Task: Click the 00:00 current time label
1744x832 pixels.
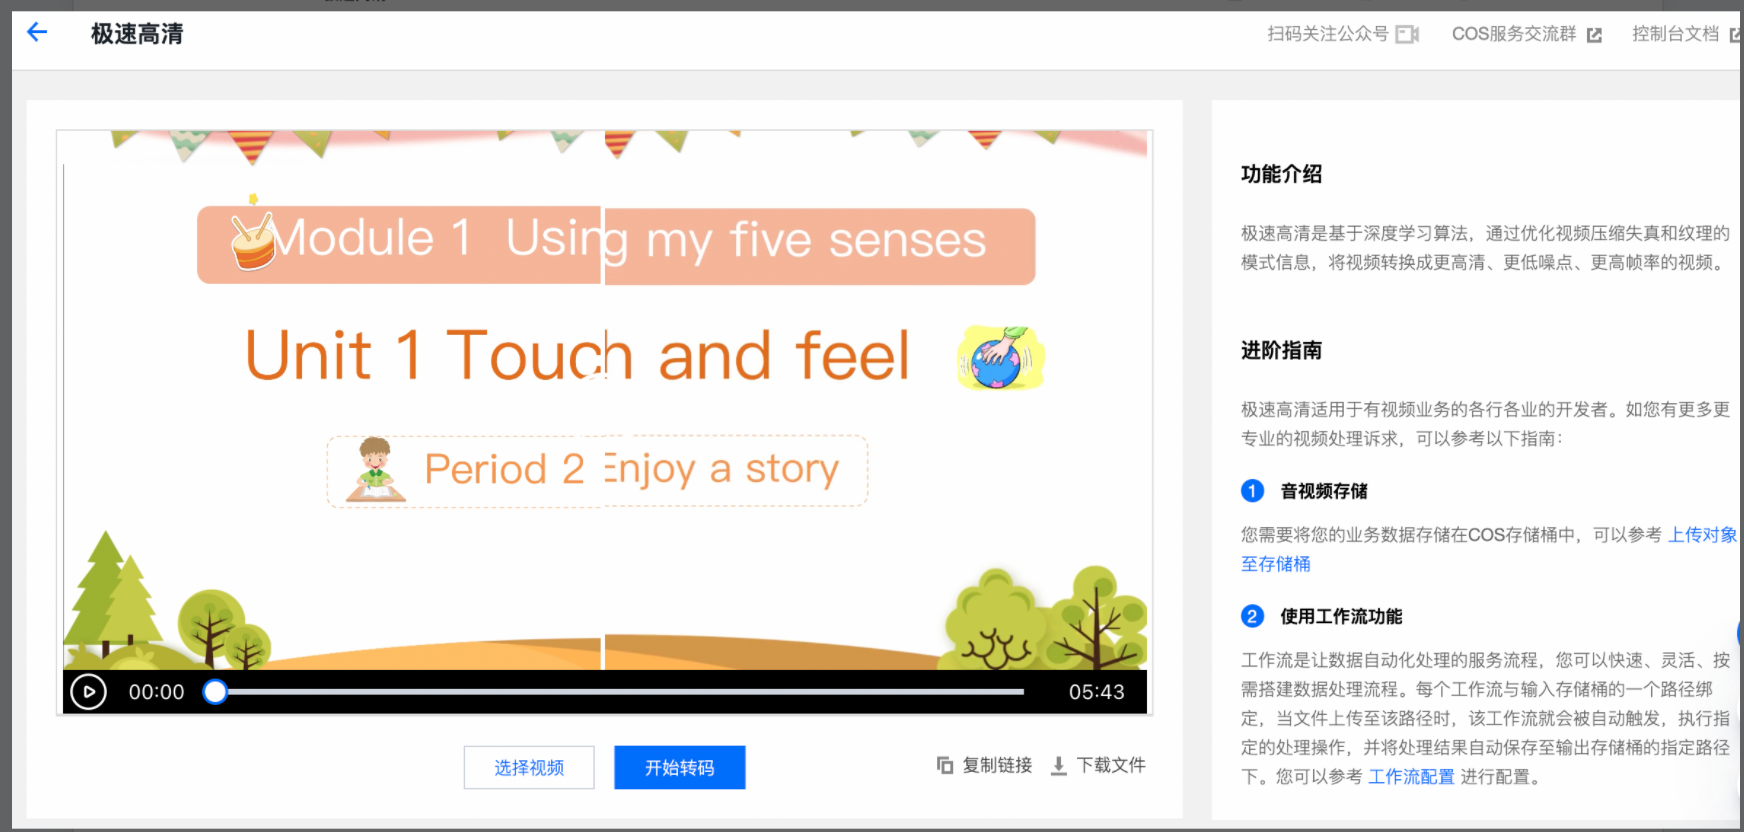Action: tap(156, 692)
